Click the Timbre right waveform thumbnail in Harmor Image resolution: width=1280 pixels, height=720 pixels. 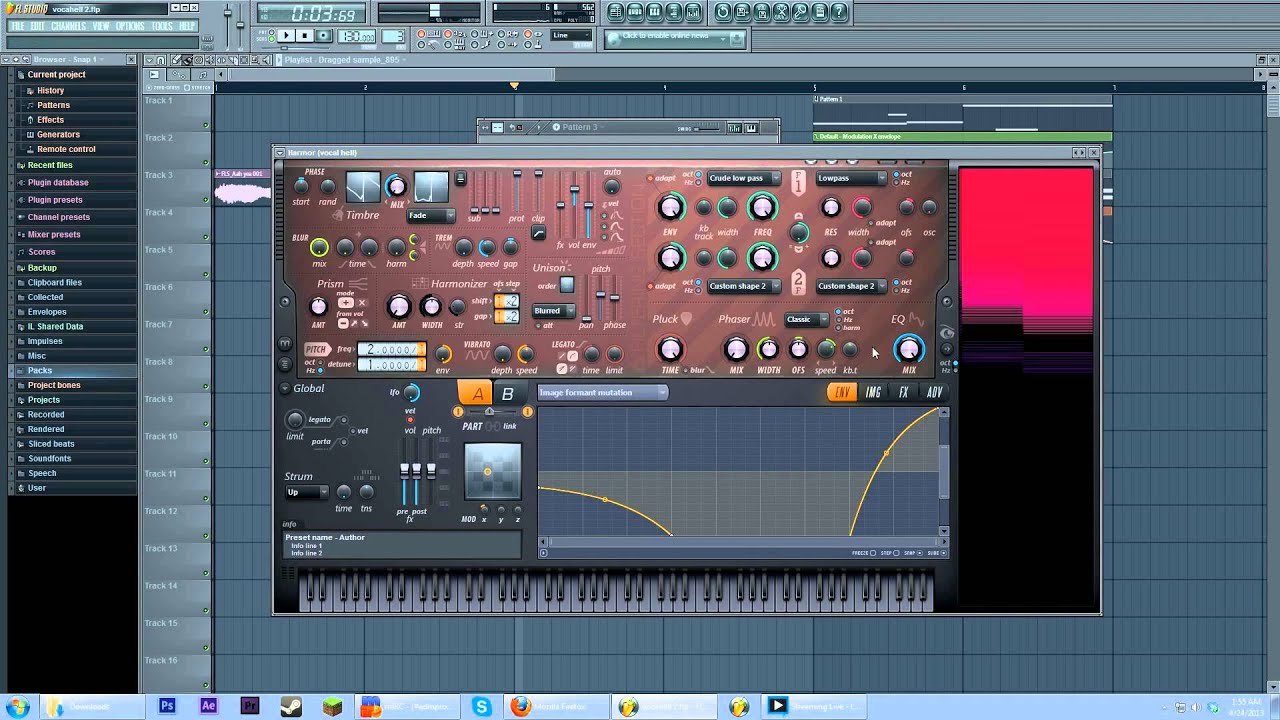pos(431,187)
